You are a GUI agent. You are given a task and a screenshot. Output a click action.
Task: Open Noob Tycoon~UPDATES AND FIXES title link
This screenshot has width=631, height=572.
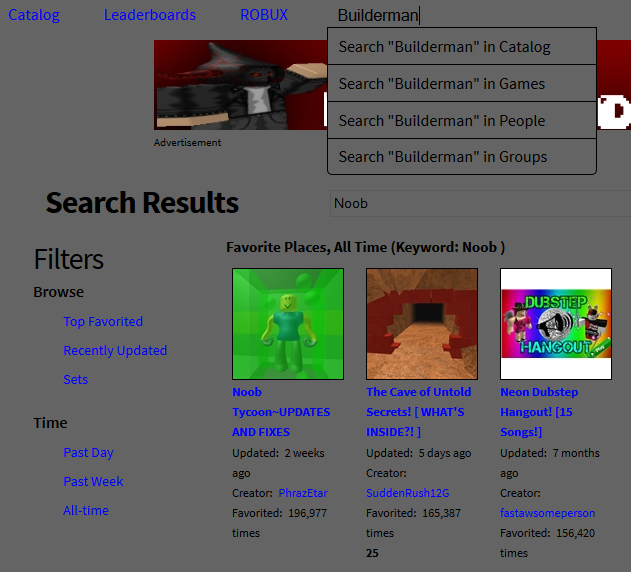click(281, 412)
